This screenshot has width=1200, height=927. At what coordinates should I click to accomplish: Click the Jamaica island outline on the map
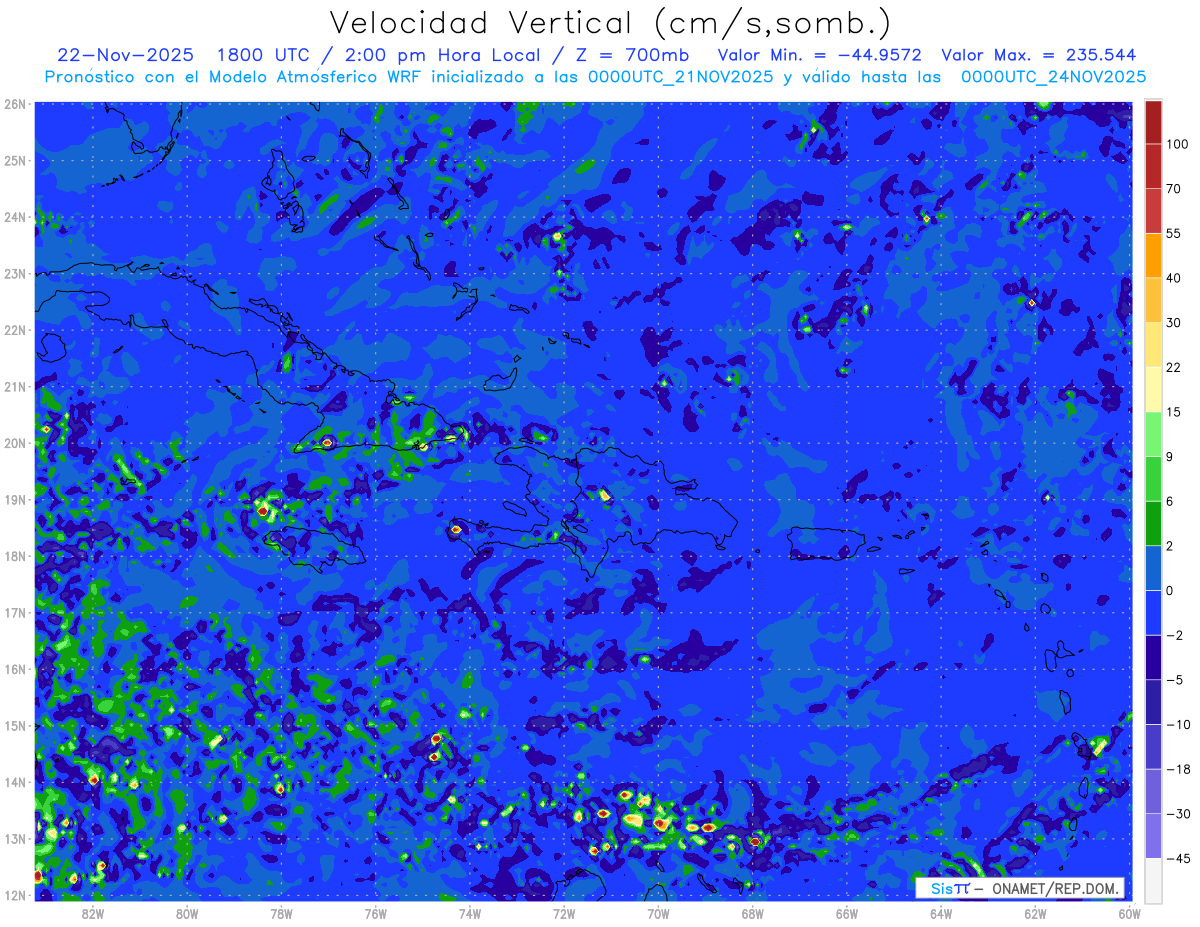pos(312,549)
